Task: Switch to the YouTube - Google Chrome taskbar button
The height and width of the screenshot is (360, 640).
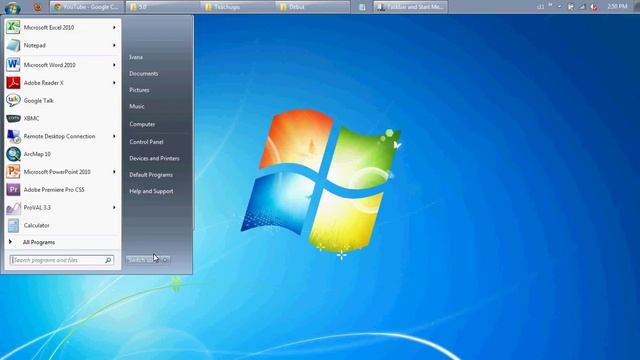Action: [x=87, y=7]
